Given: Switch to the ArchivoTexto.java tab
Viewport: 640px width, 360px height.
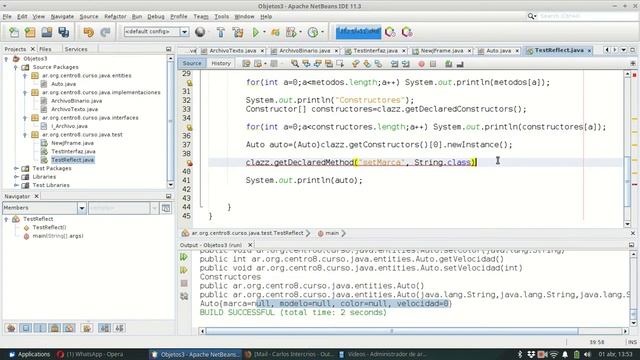Looking at the screenshot, I should pyautogui.click(x=232, y=51).
